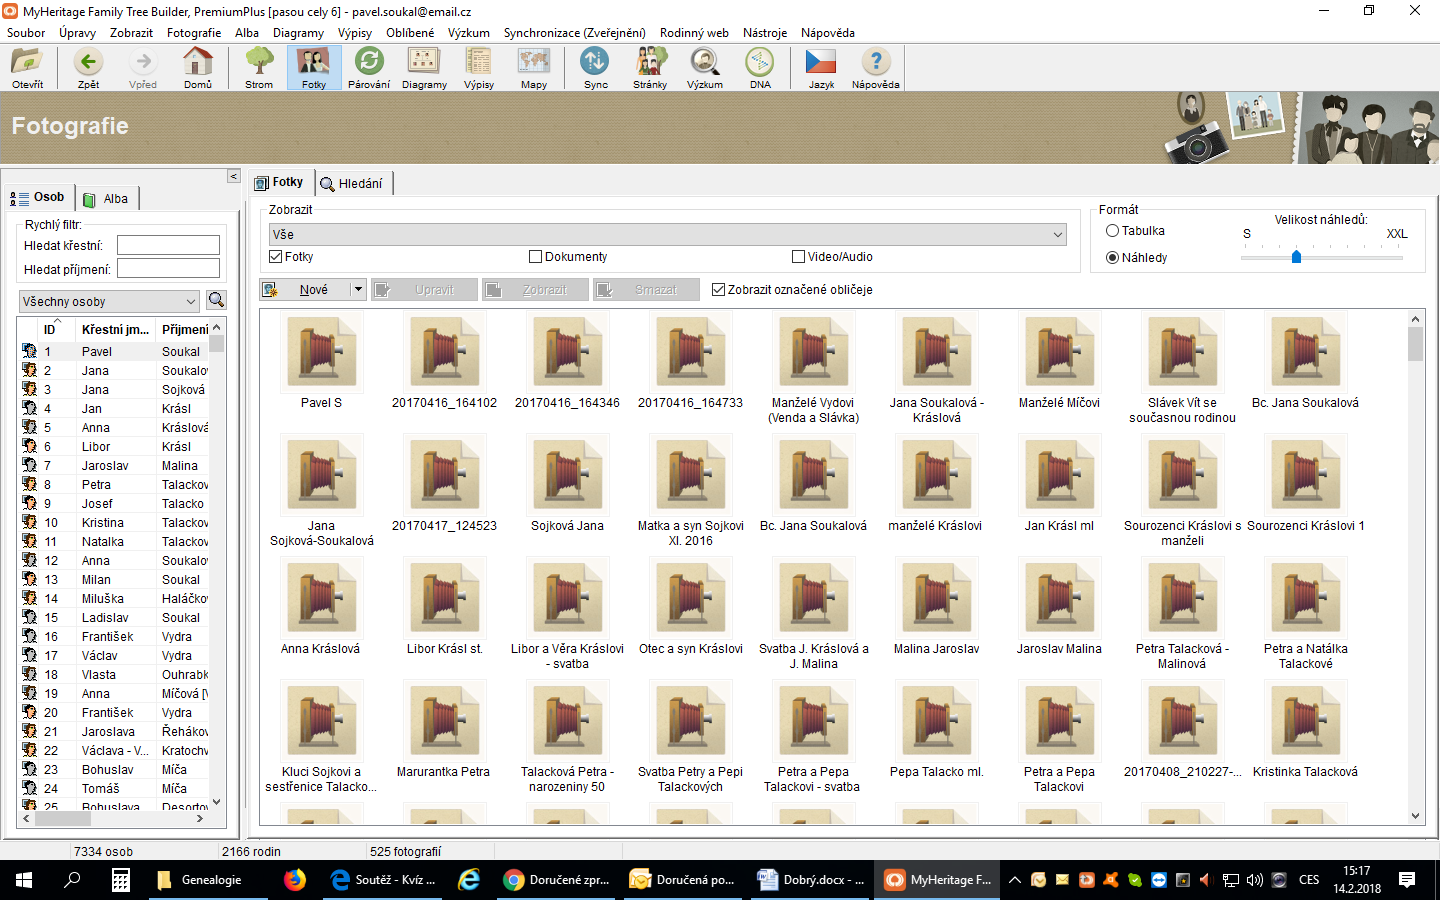Select the Tabulka format radio button

click(1112, 231)
